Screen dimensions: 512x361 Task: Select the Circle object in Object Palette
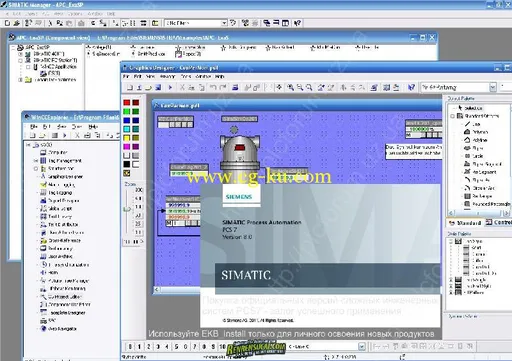[x=474, y=156]
